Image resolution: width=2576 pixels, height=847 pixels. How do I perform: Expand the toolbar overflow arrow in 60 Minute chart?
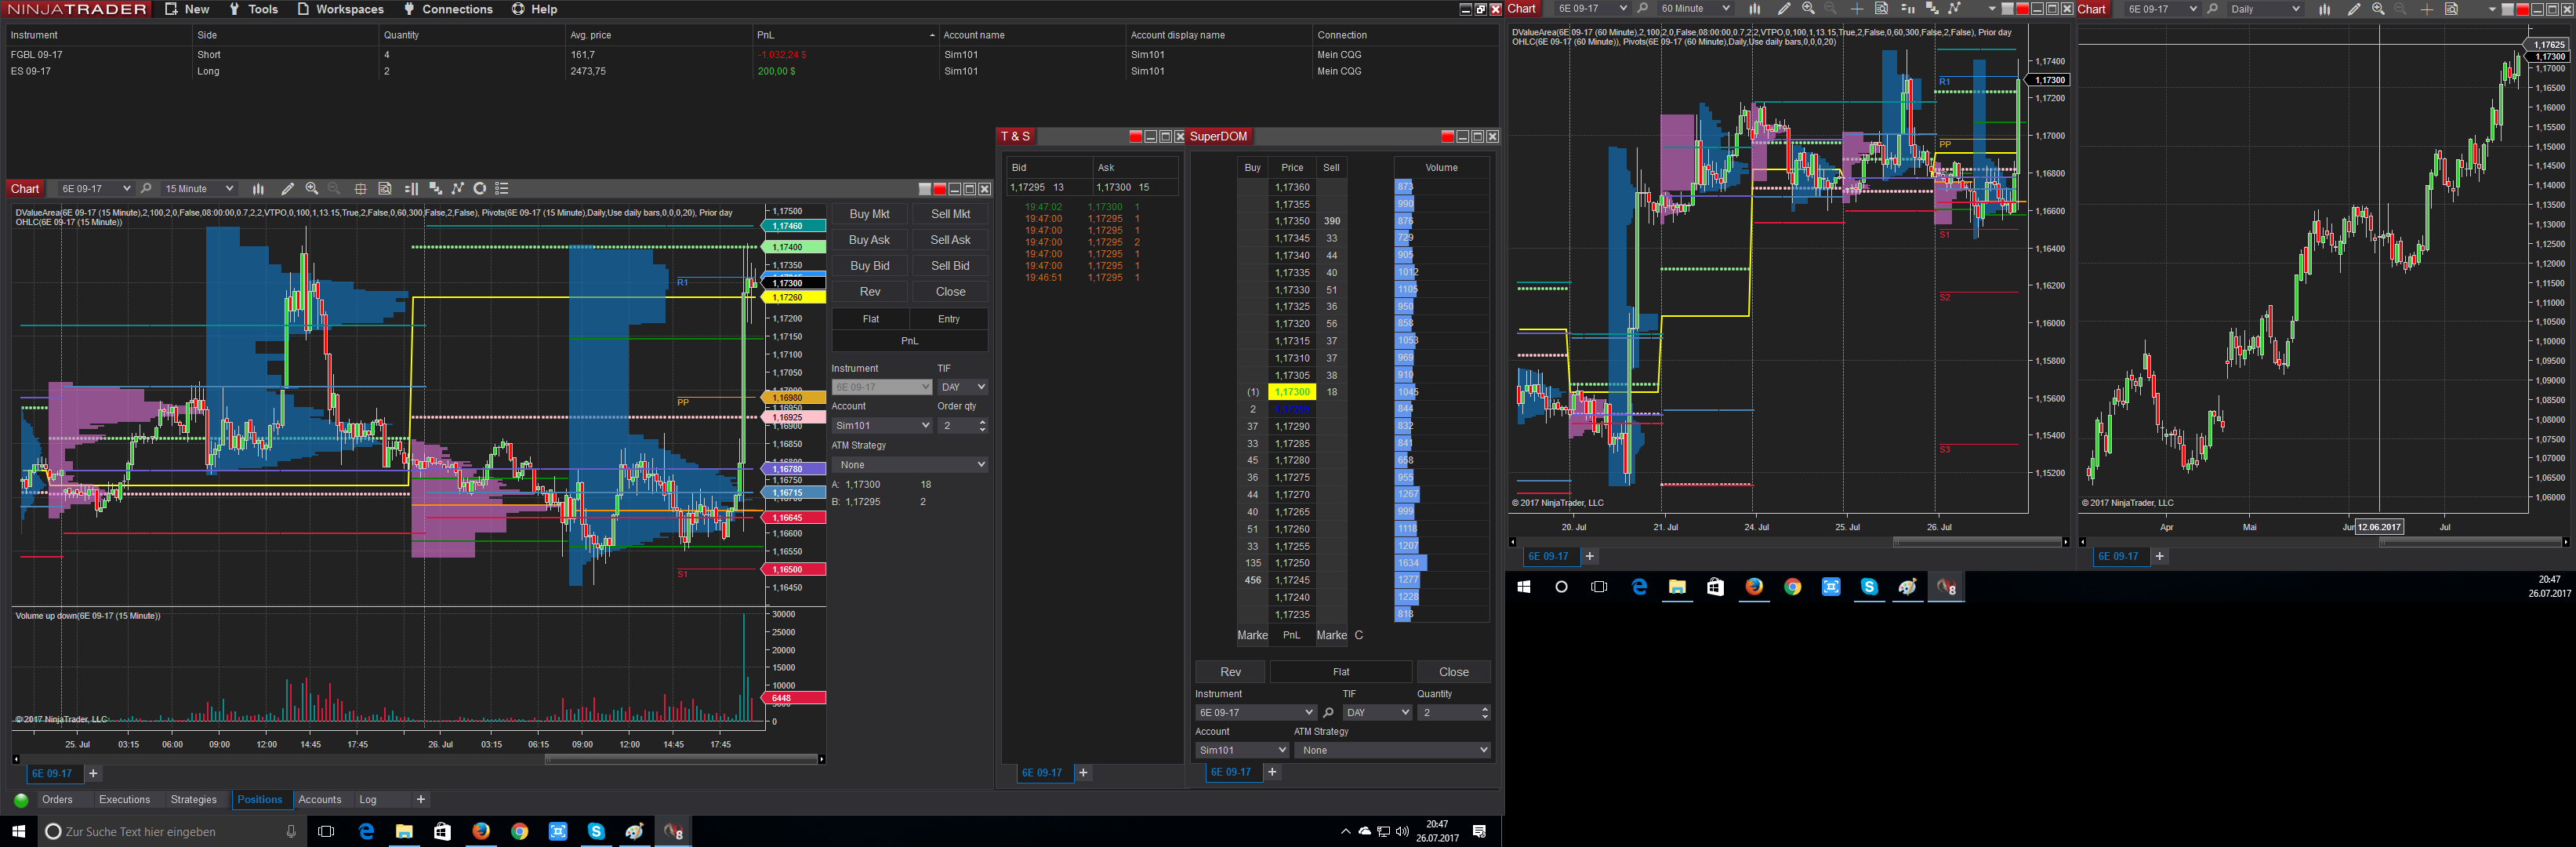point(1992,9)
